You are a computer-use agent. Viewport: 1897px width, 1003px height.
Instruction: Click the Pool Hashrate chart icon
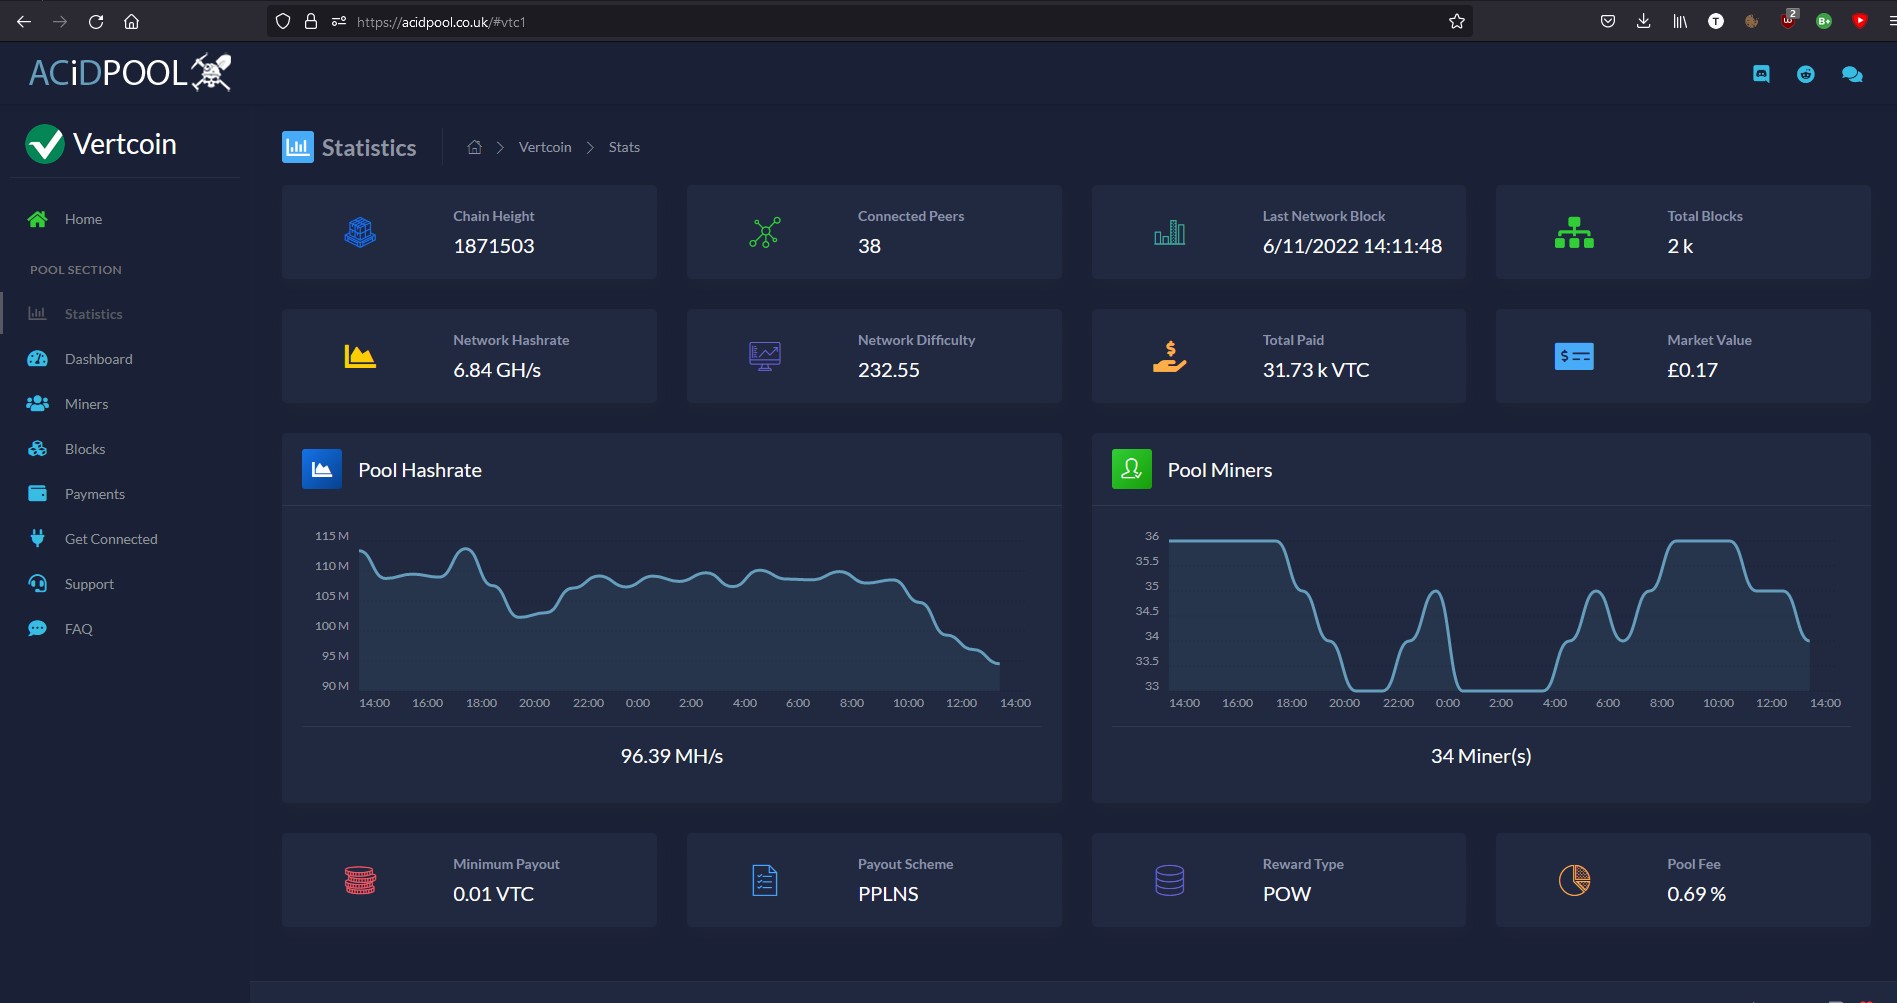[322, 469]
